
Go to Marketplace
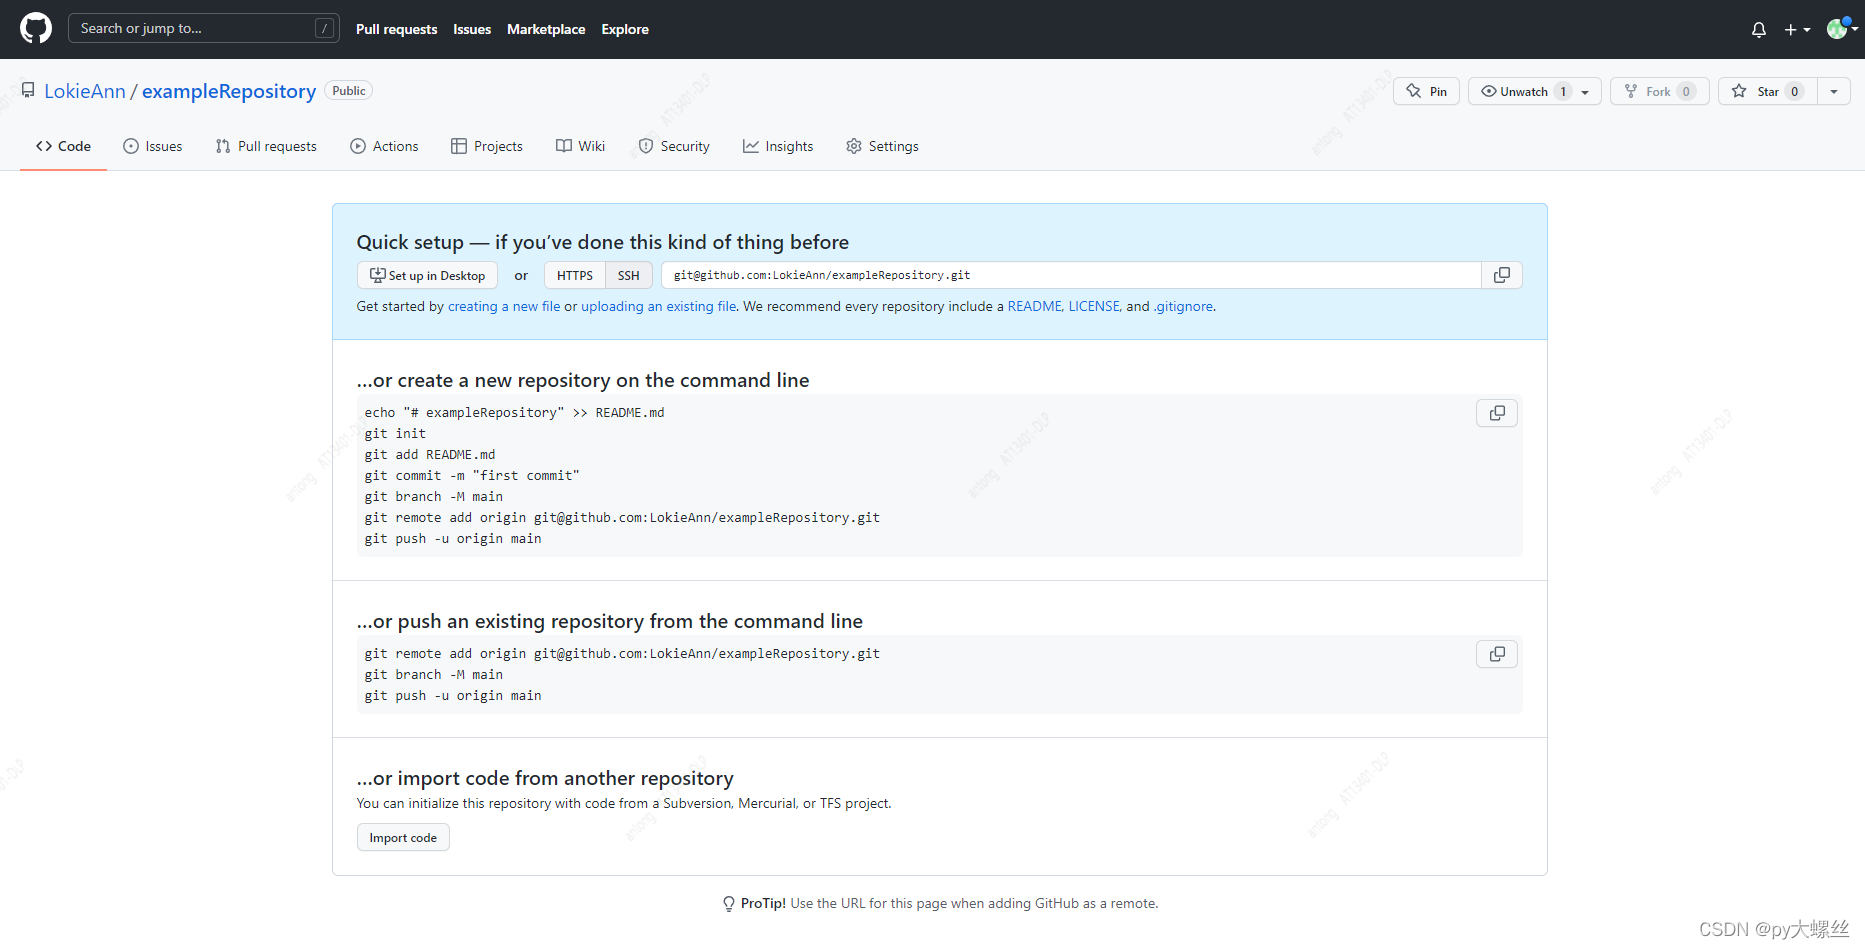tap(546, 29)
